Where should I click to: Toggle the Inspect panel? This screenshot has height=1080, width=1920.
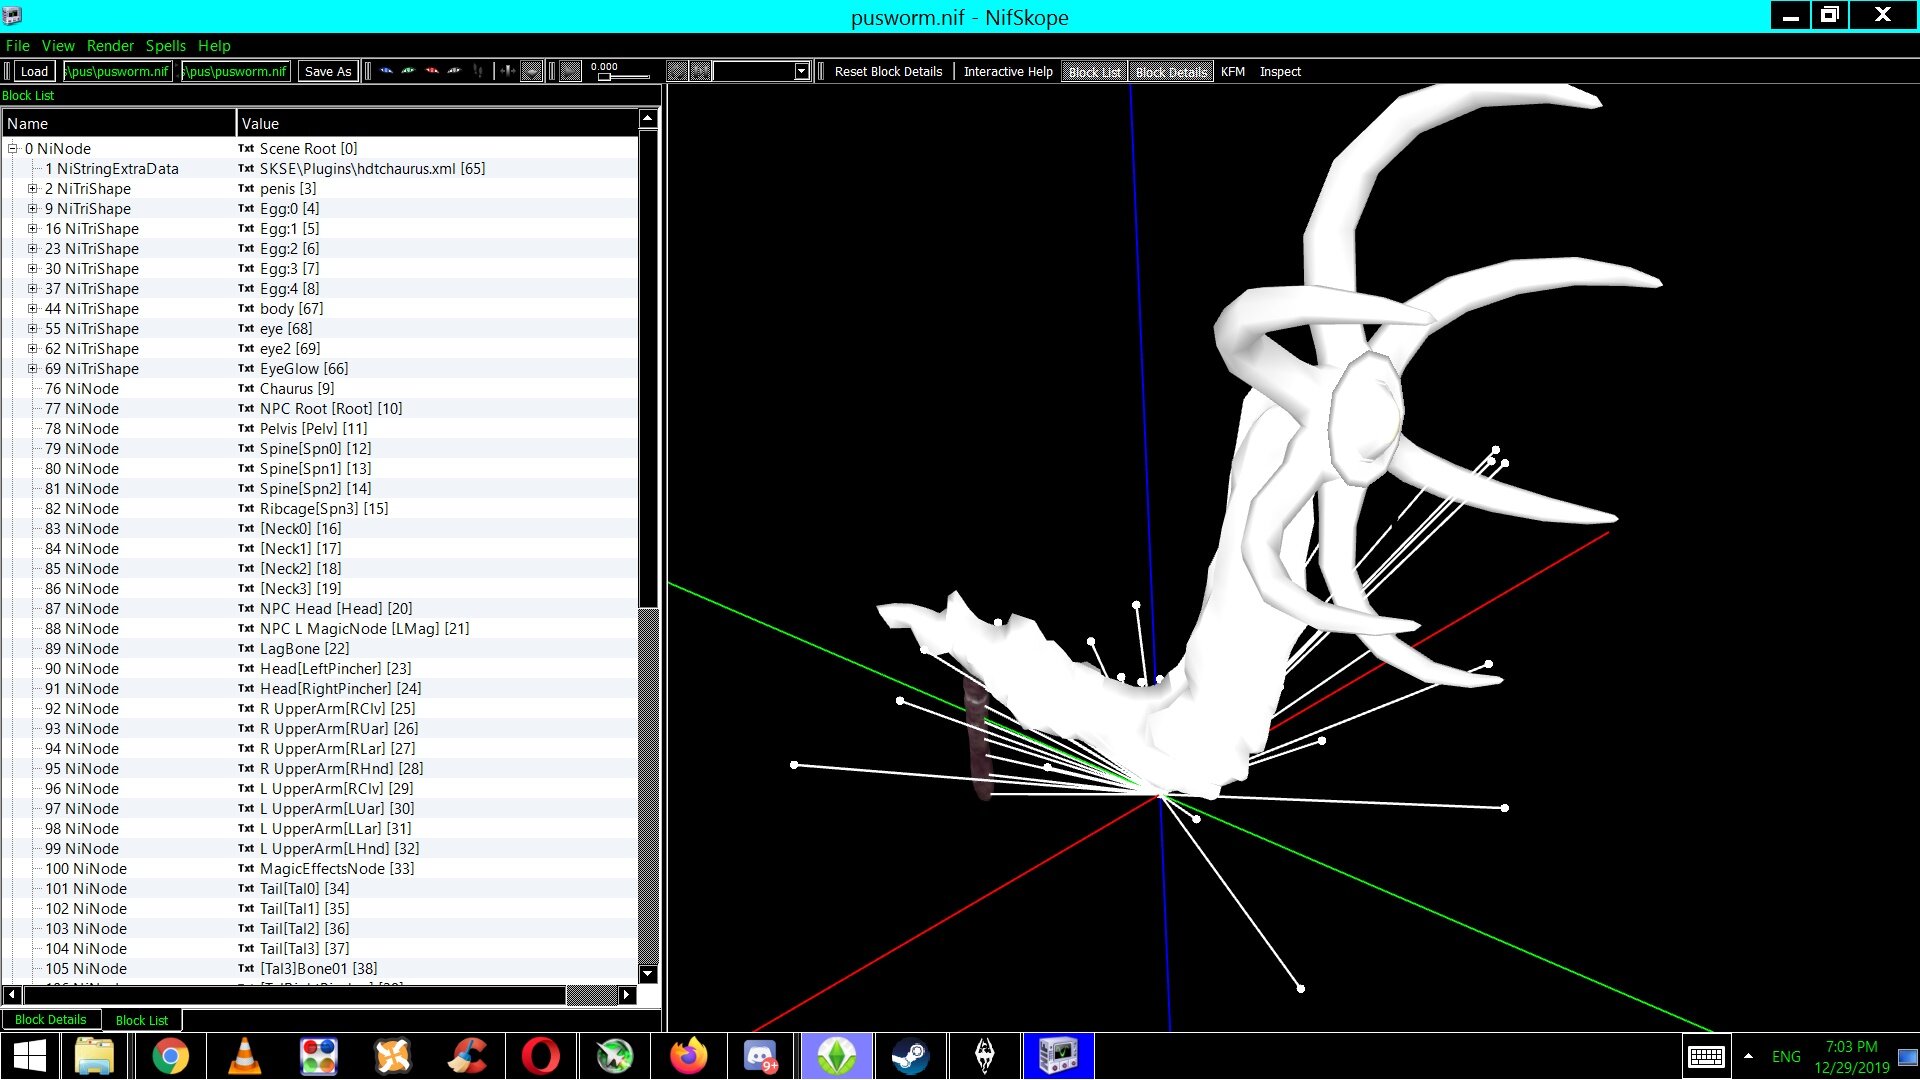point(1280,72)
